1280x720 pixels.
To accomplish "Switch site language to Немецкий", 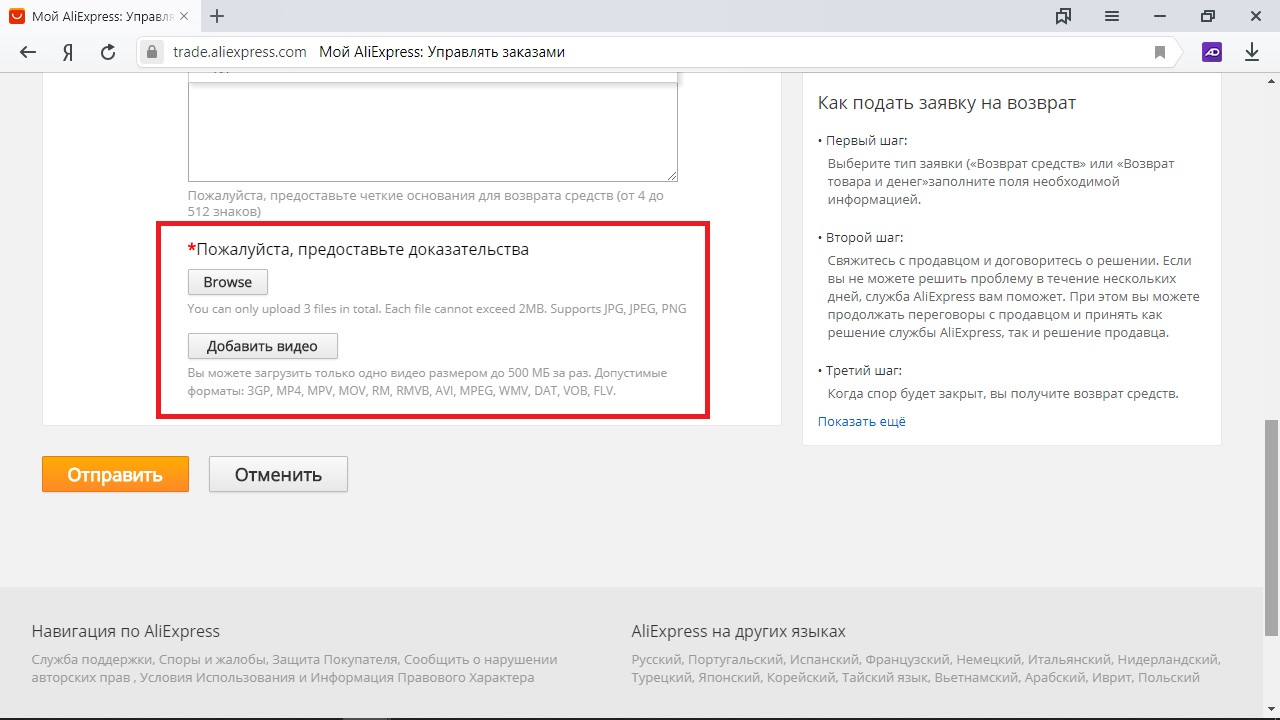I will (989, 660).
